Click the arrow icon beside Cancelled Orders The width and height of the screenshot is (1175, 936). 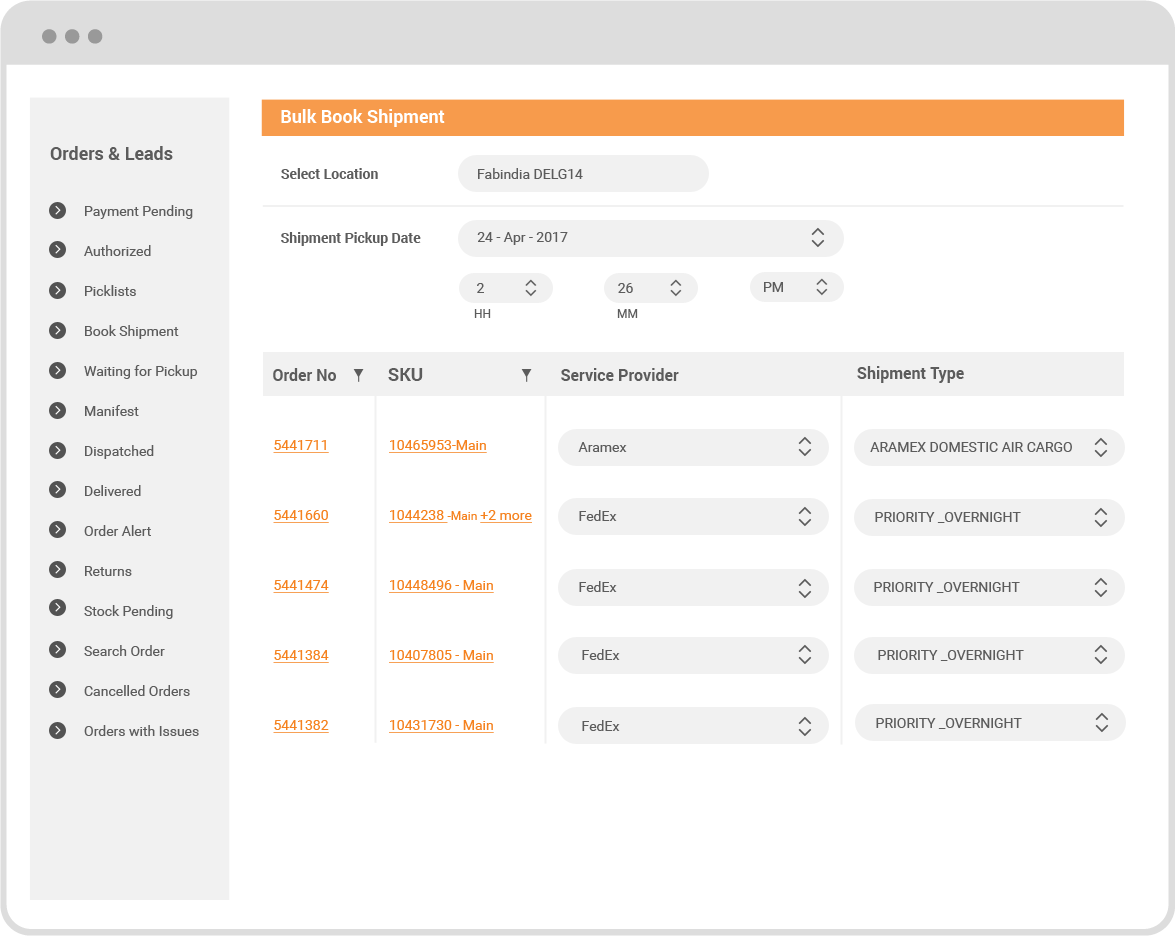(x=58, y=691)
